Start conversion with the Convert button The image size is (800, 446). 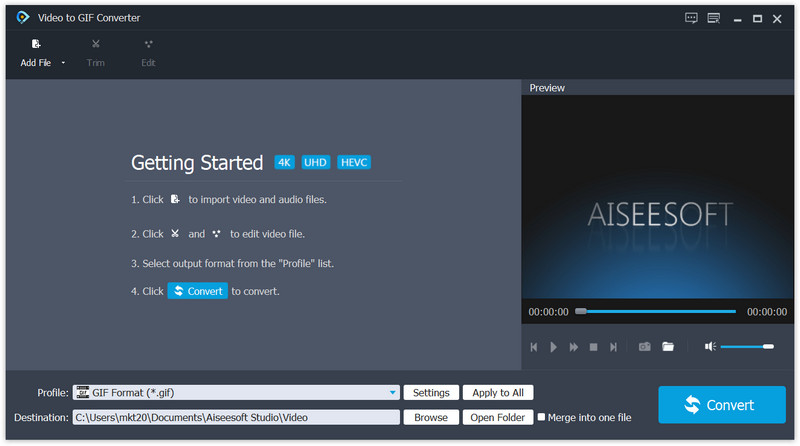tap(719, 405)
